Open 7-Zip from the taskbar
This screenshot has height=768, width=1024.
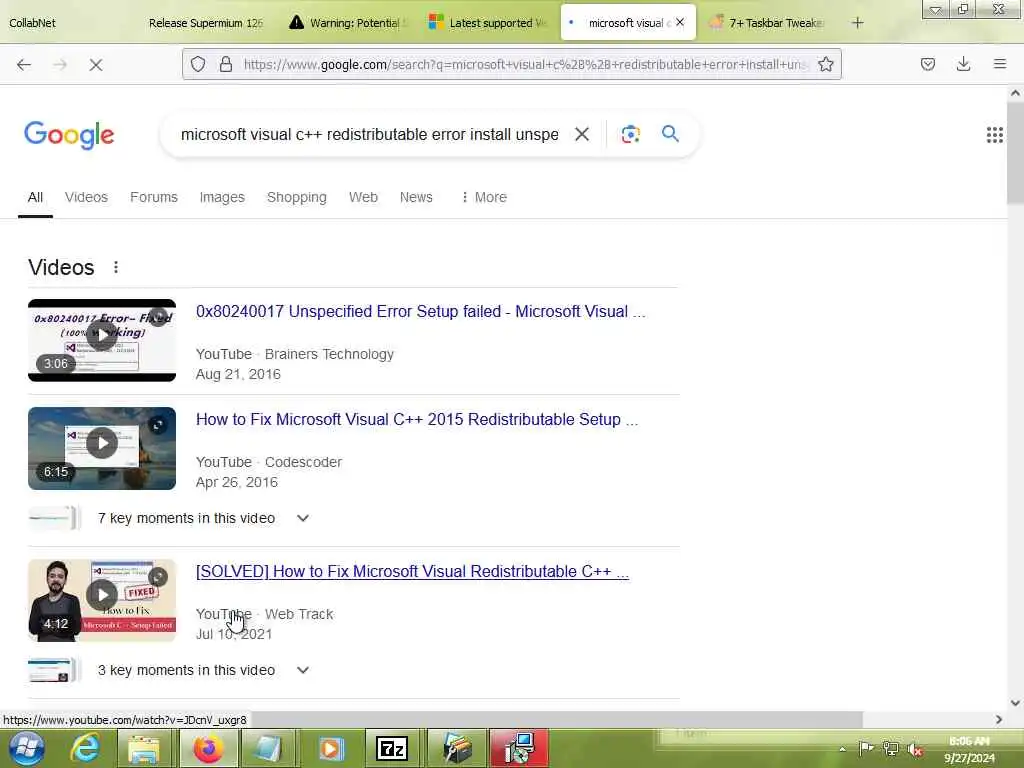click(x=392, y=748)
